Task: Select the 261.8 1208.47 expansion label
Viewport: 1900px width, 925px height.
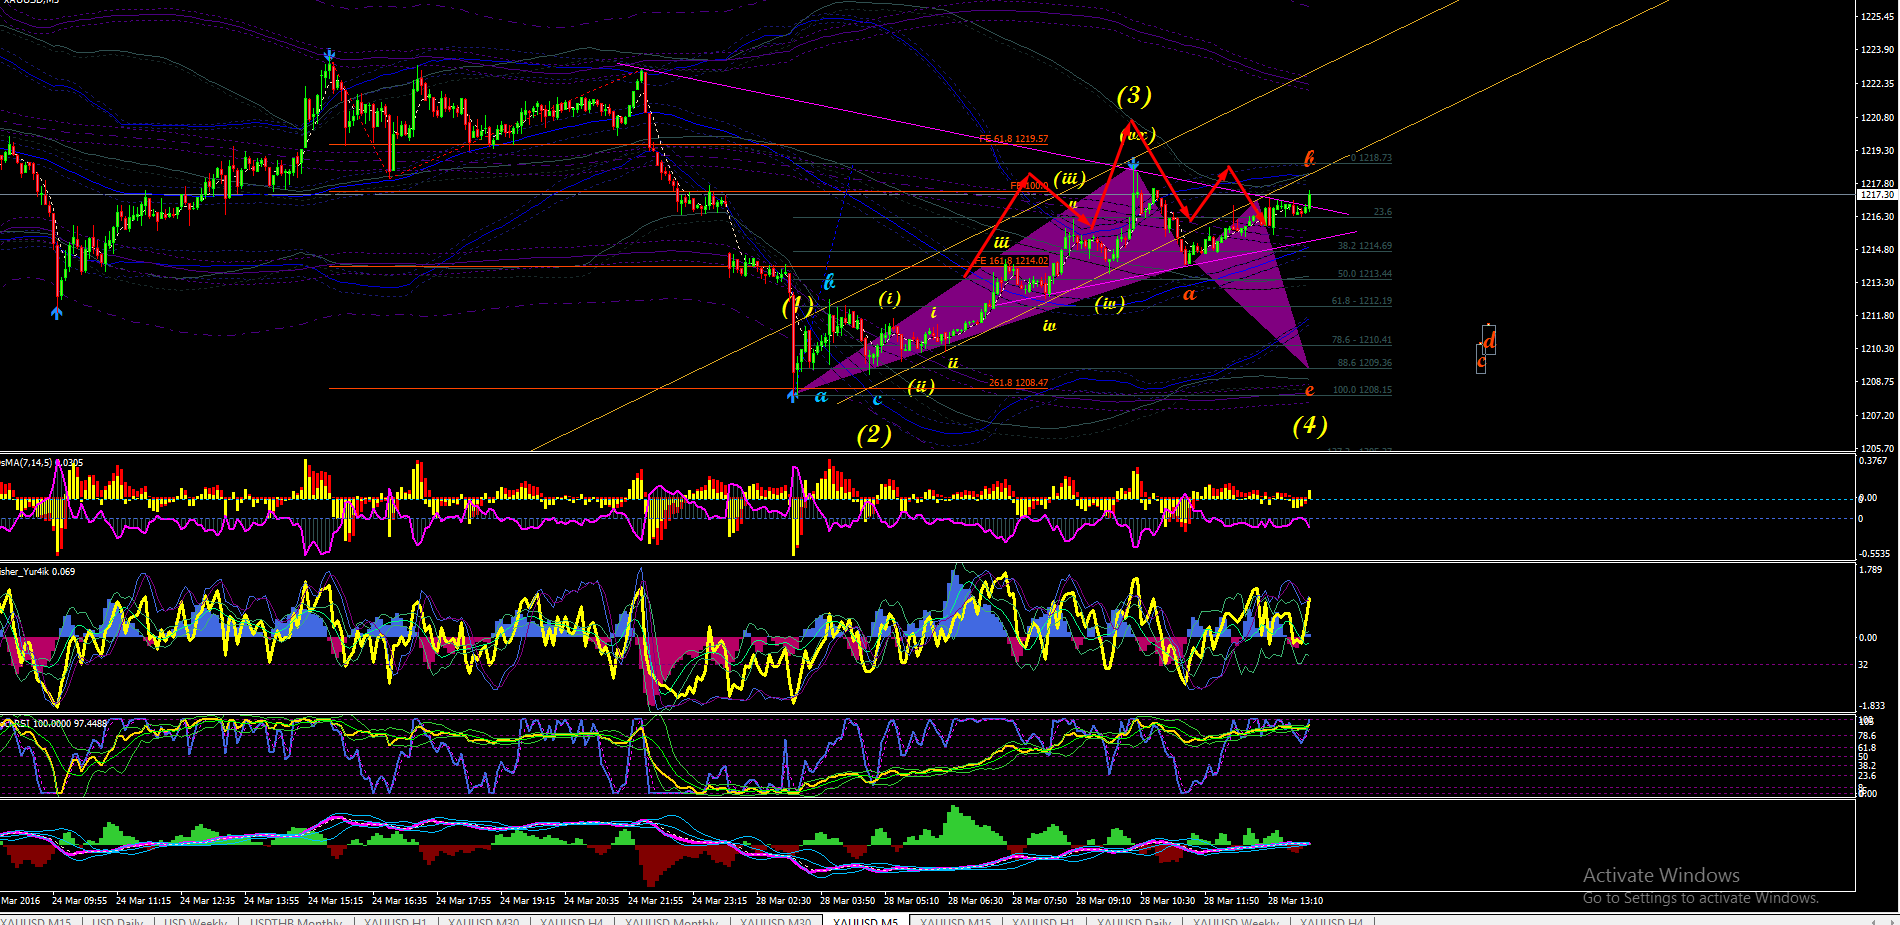Action: point(1019,383)
